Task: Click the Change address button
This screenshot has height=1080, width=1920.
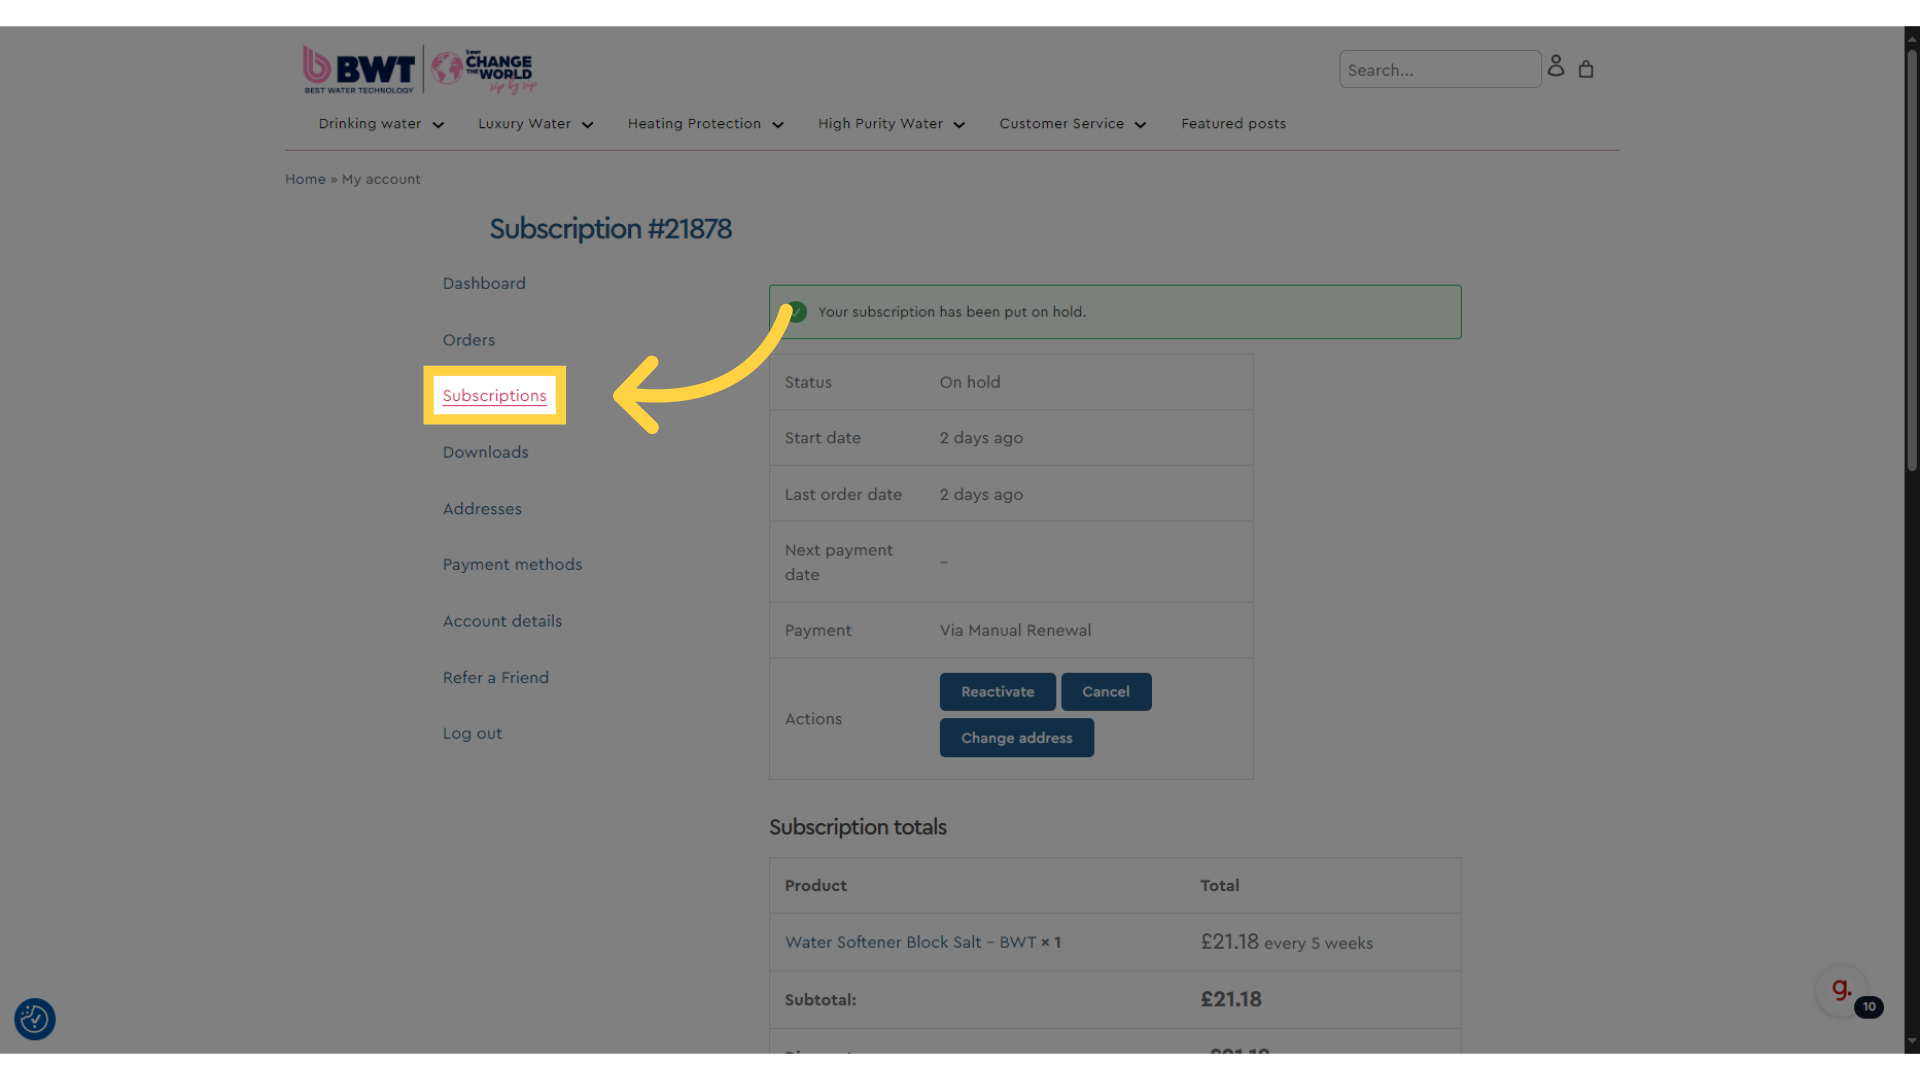Action: tap(1017, 737)
